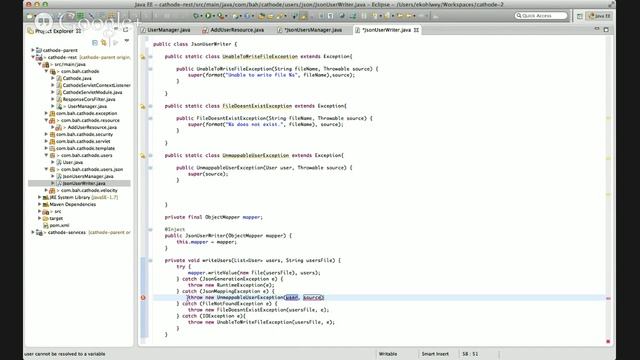Open the External Tools dropdown arrow
The width and height of the screenshot is (640, 360).
point(227,16)
